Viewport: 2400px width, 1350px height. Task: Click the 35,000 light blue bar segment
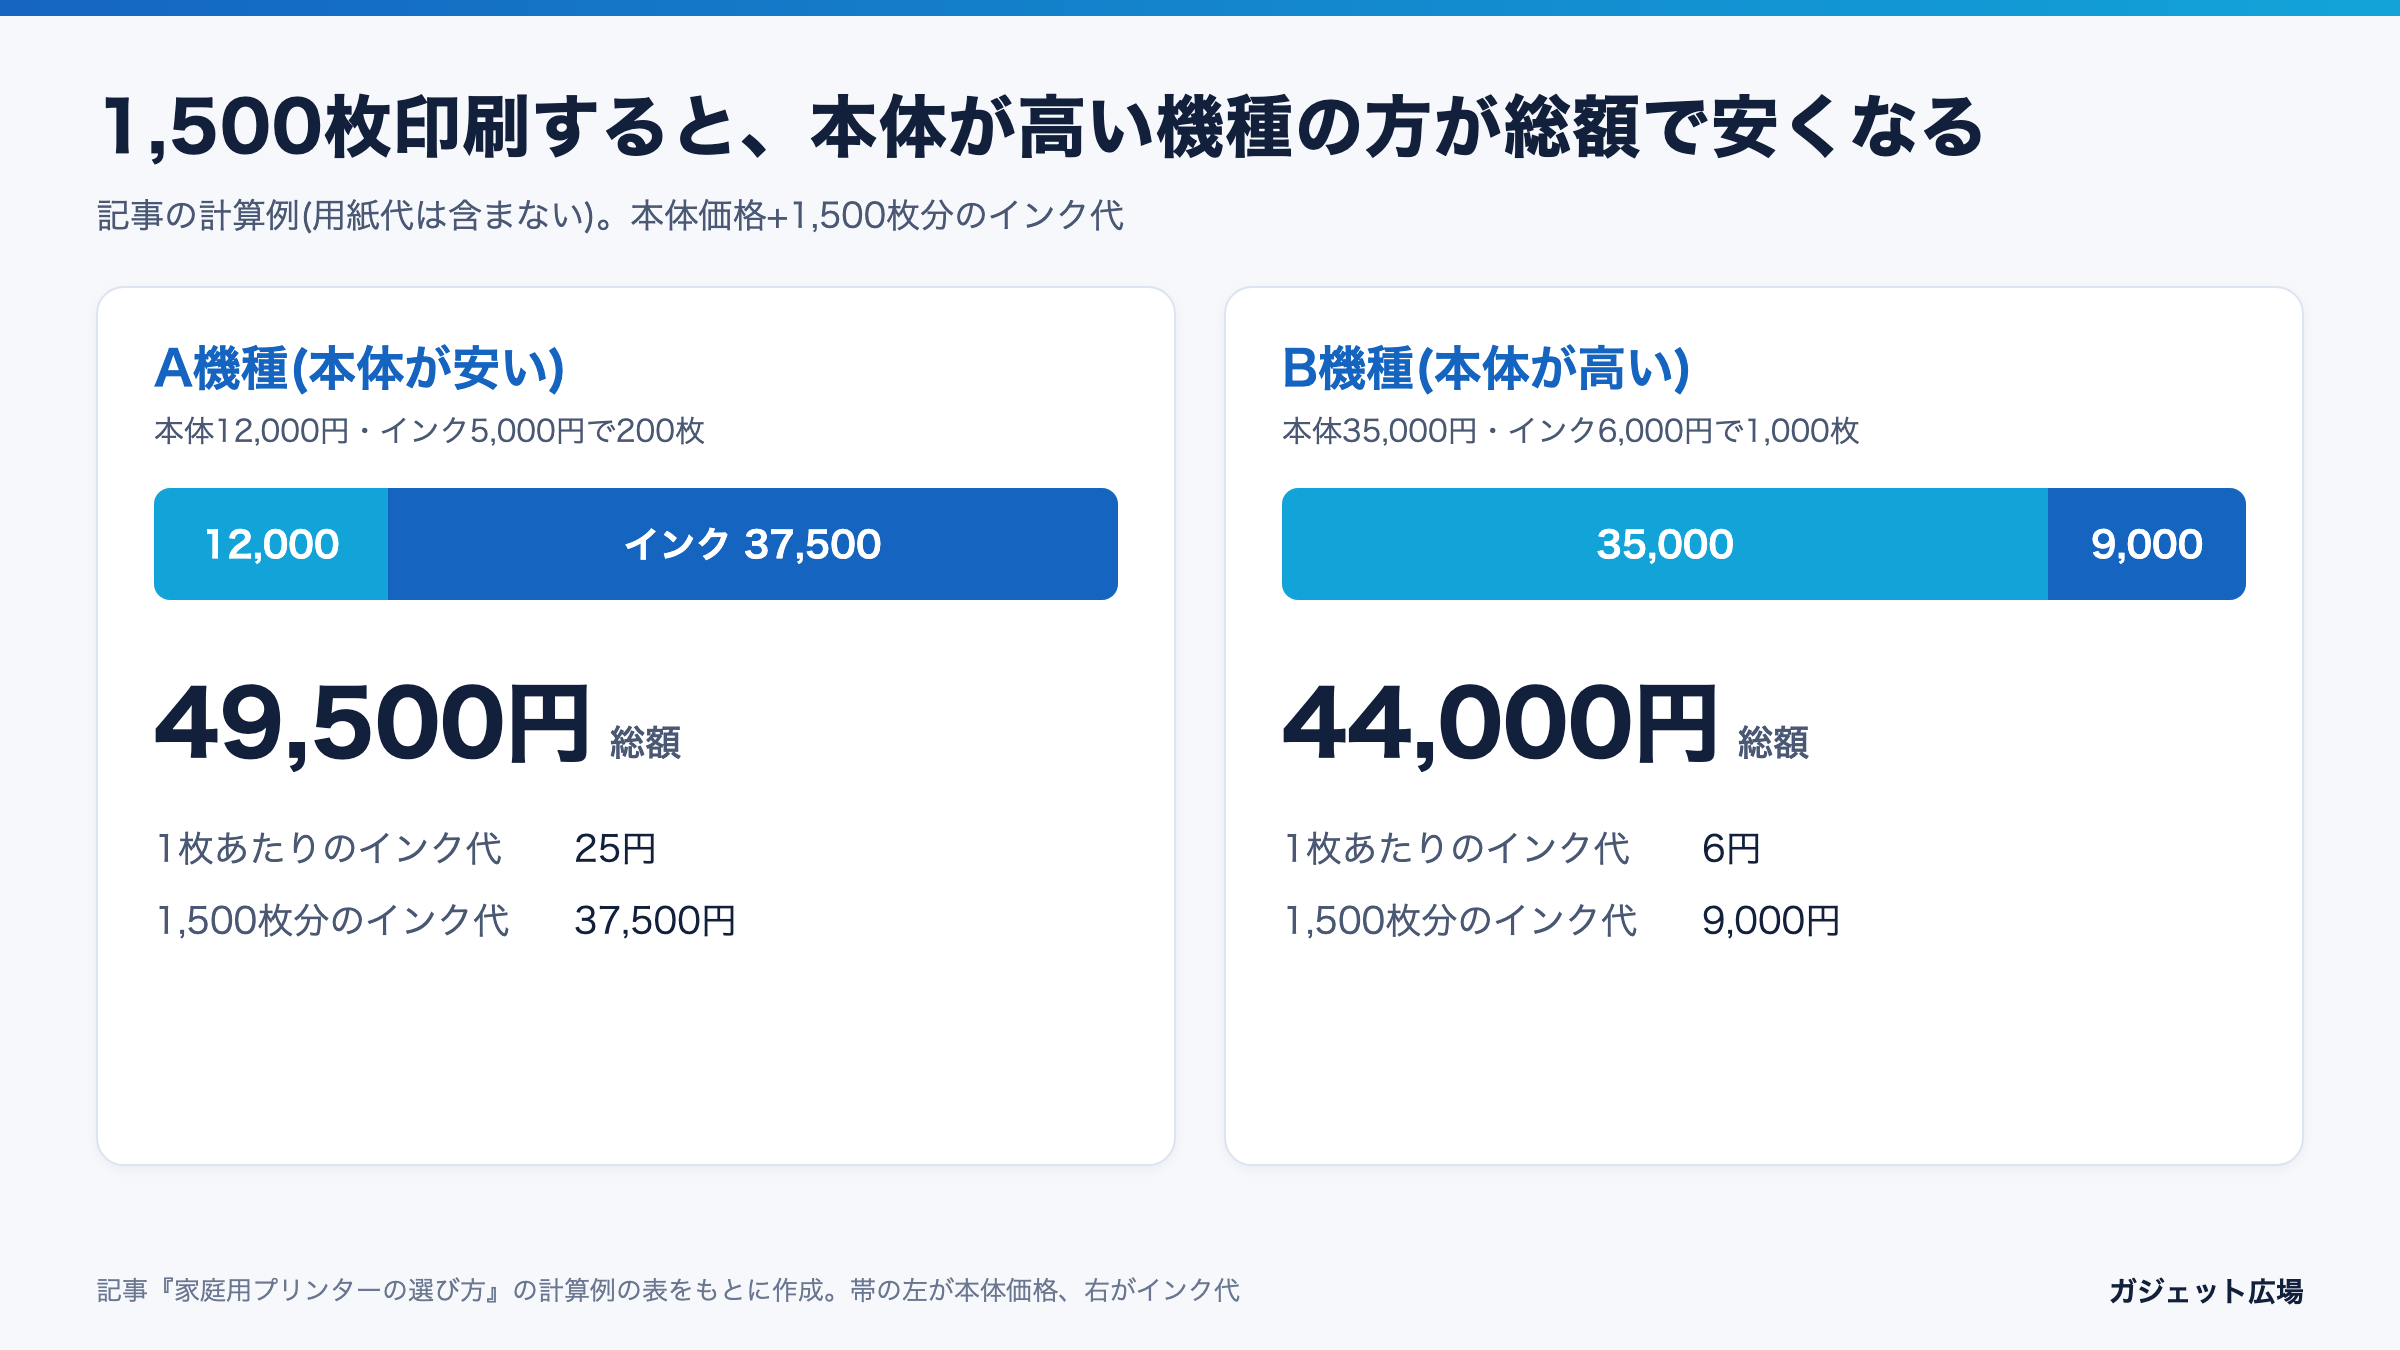(1665, 544)
